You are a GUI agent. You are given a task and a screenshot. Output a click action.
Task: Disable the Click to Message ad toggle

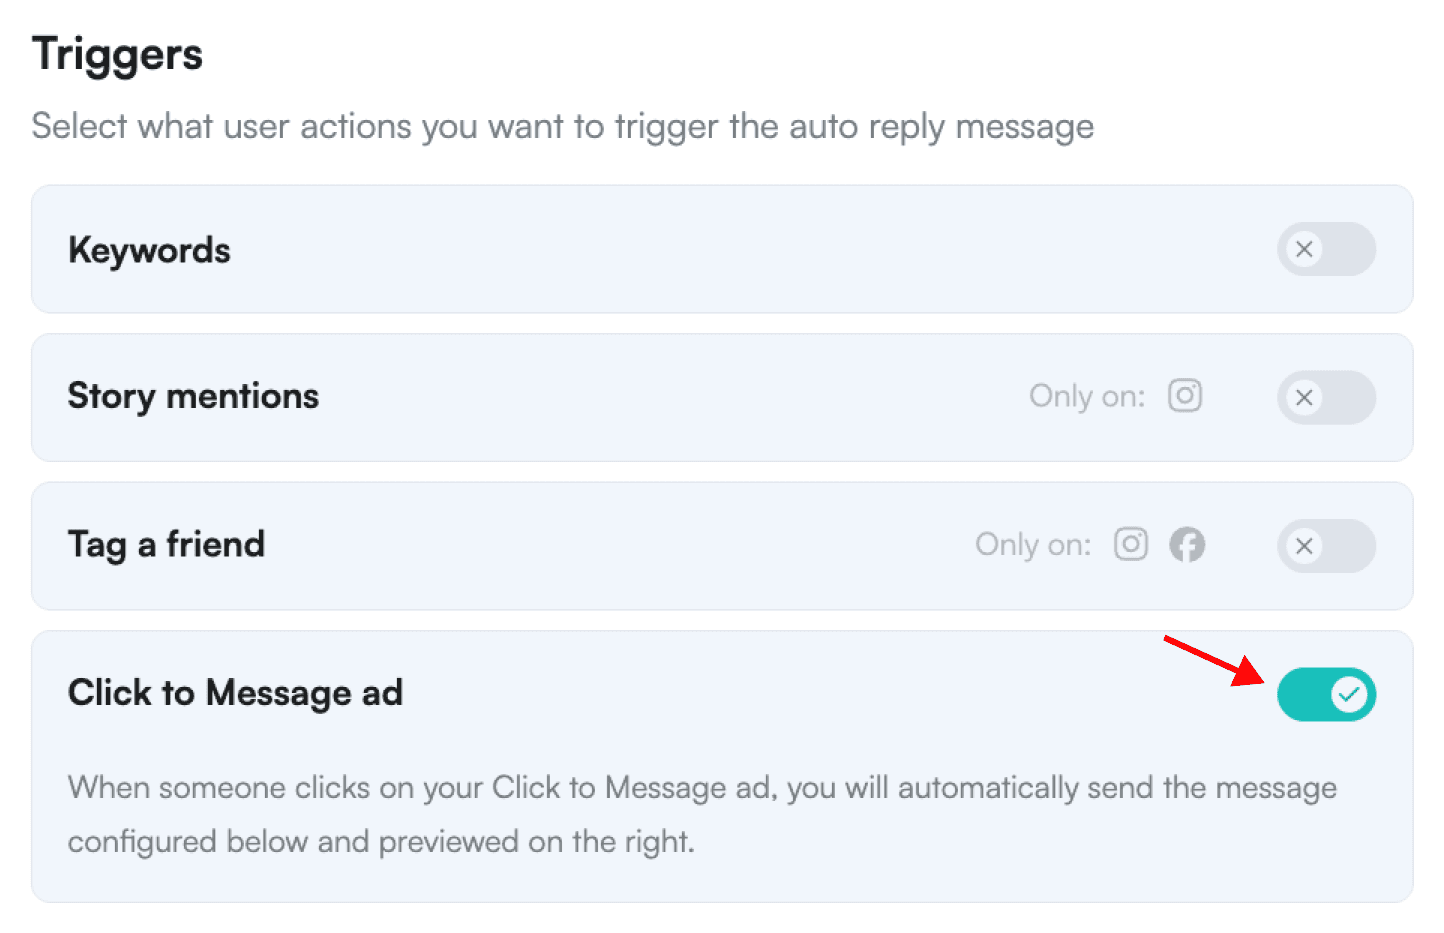pos(1325,694)
